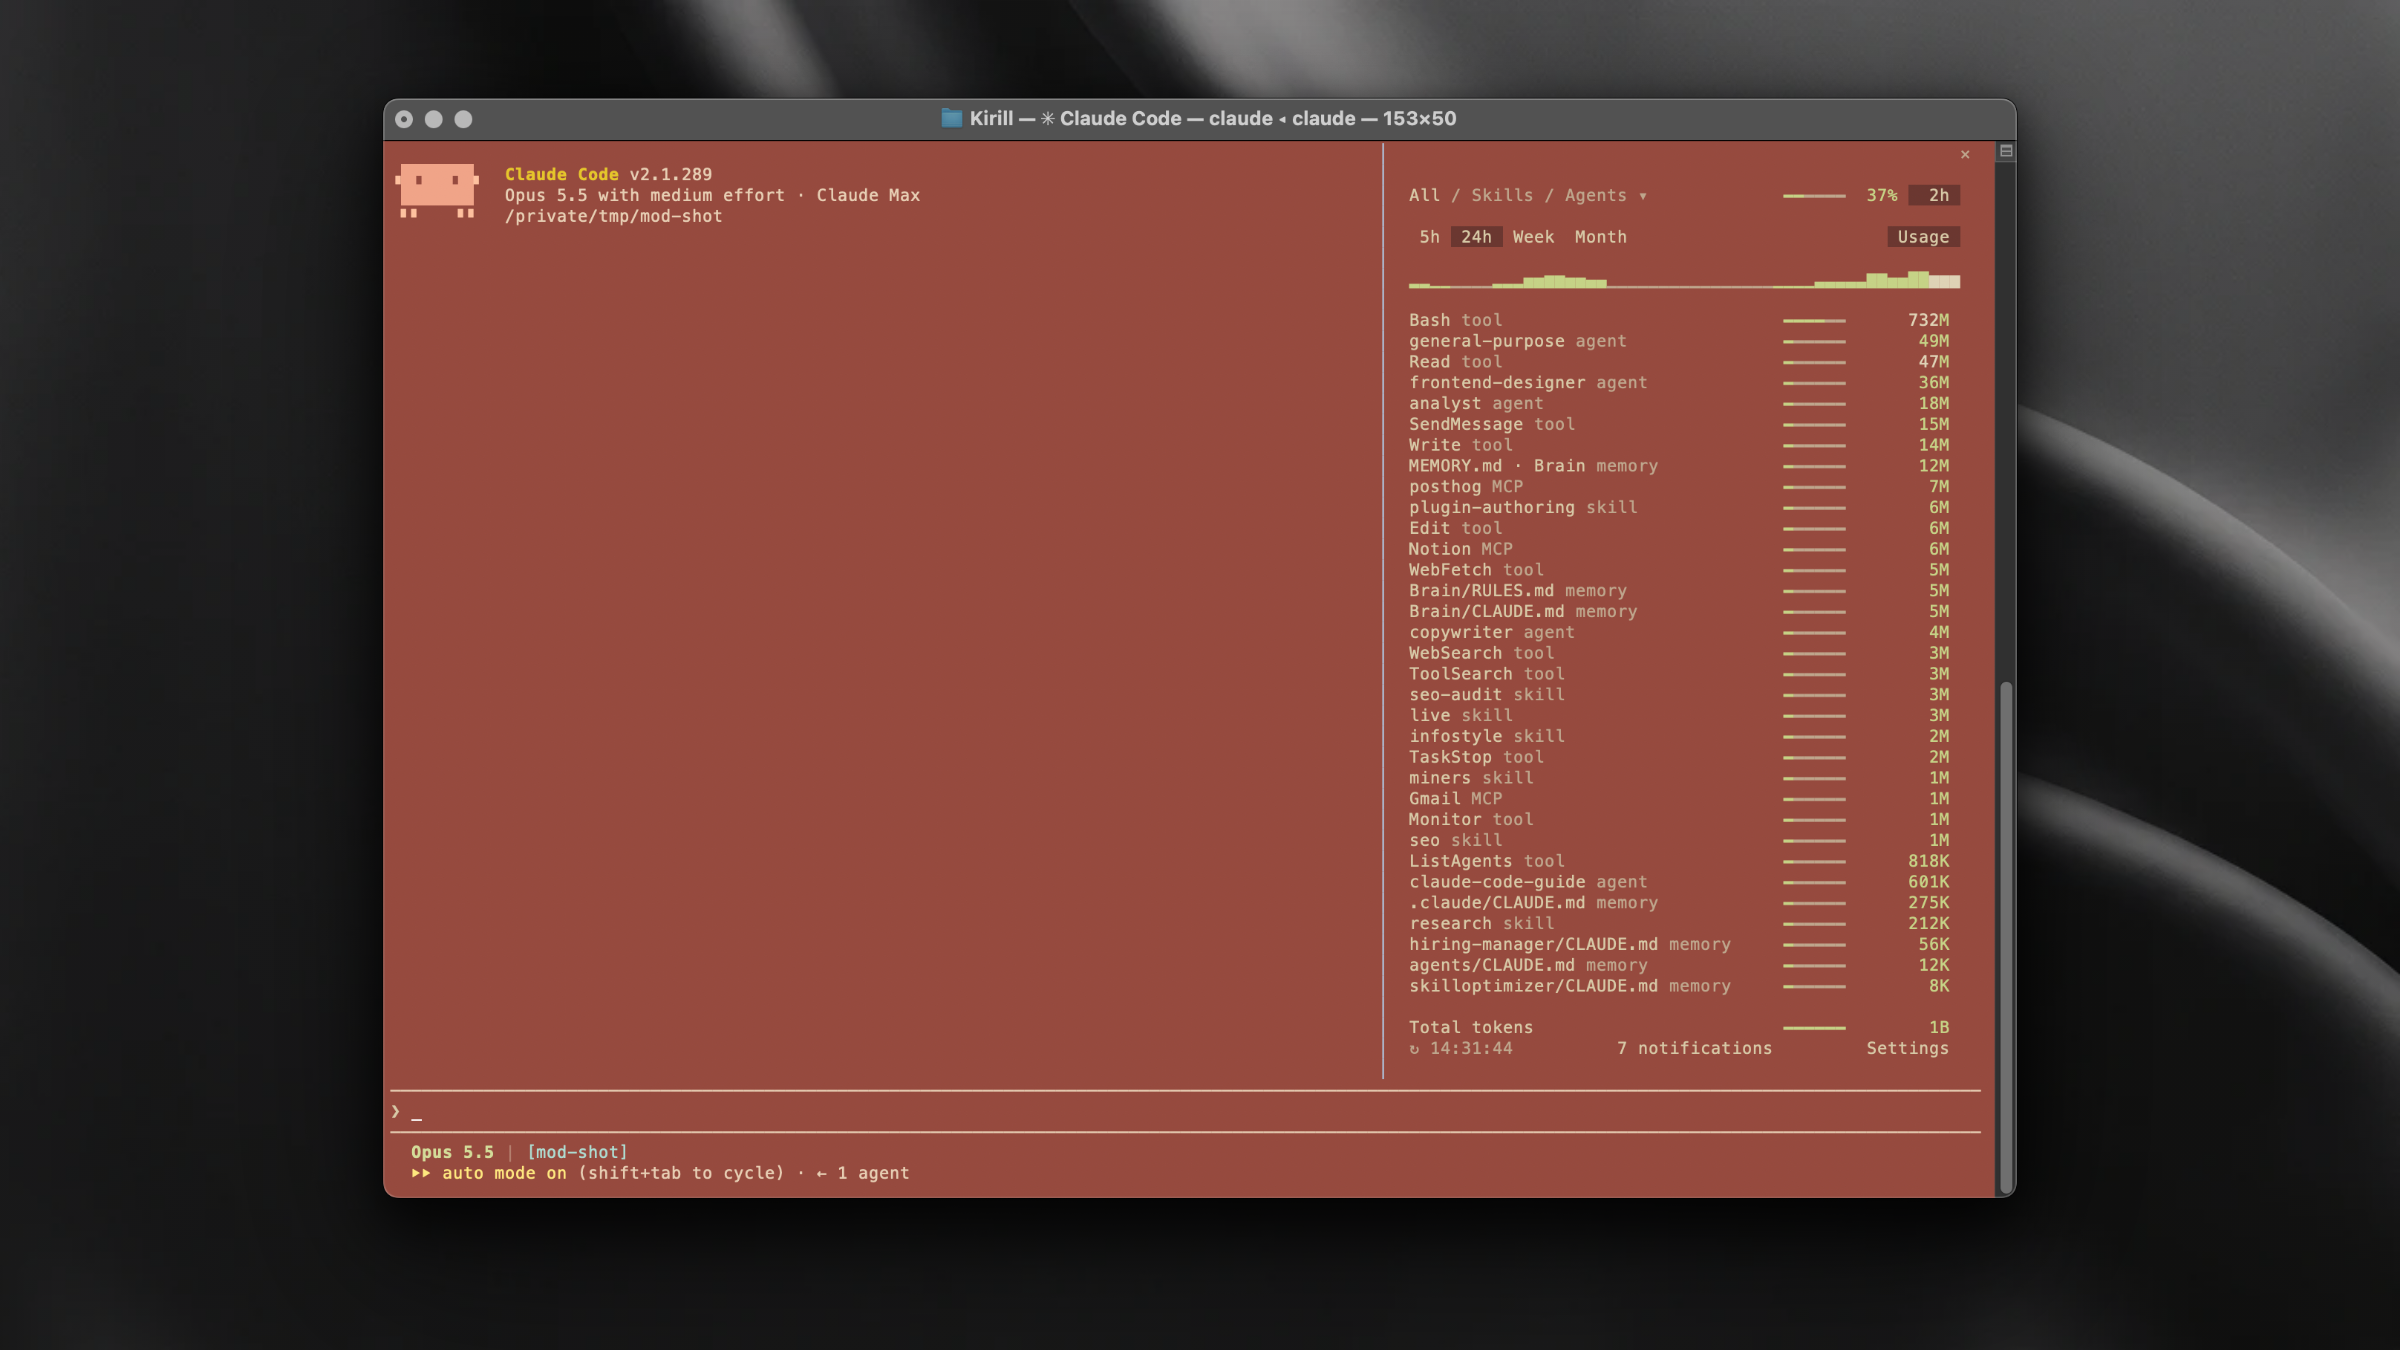Screen dimensions: 2400x1350
Task: Select the MEMORY.md Brain memory row
Action: point(1679,466)
